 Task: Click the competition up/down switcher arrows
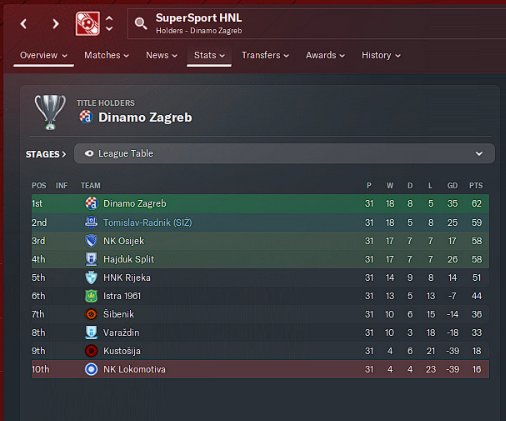pyautogui.click(x=109, y=24)
